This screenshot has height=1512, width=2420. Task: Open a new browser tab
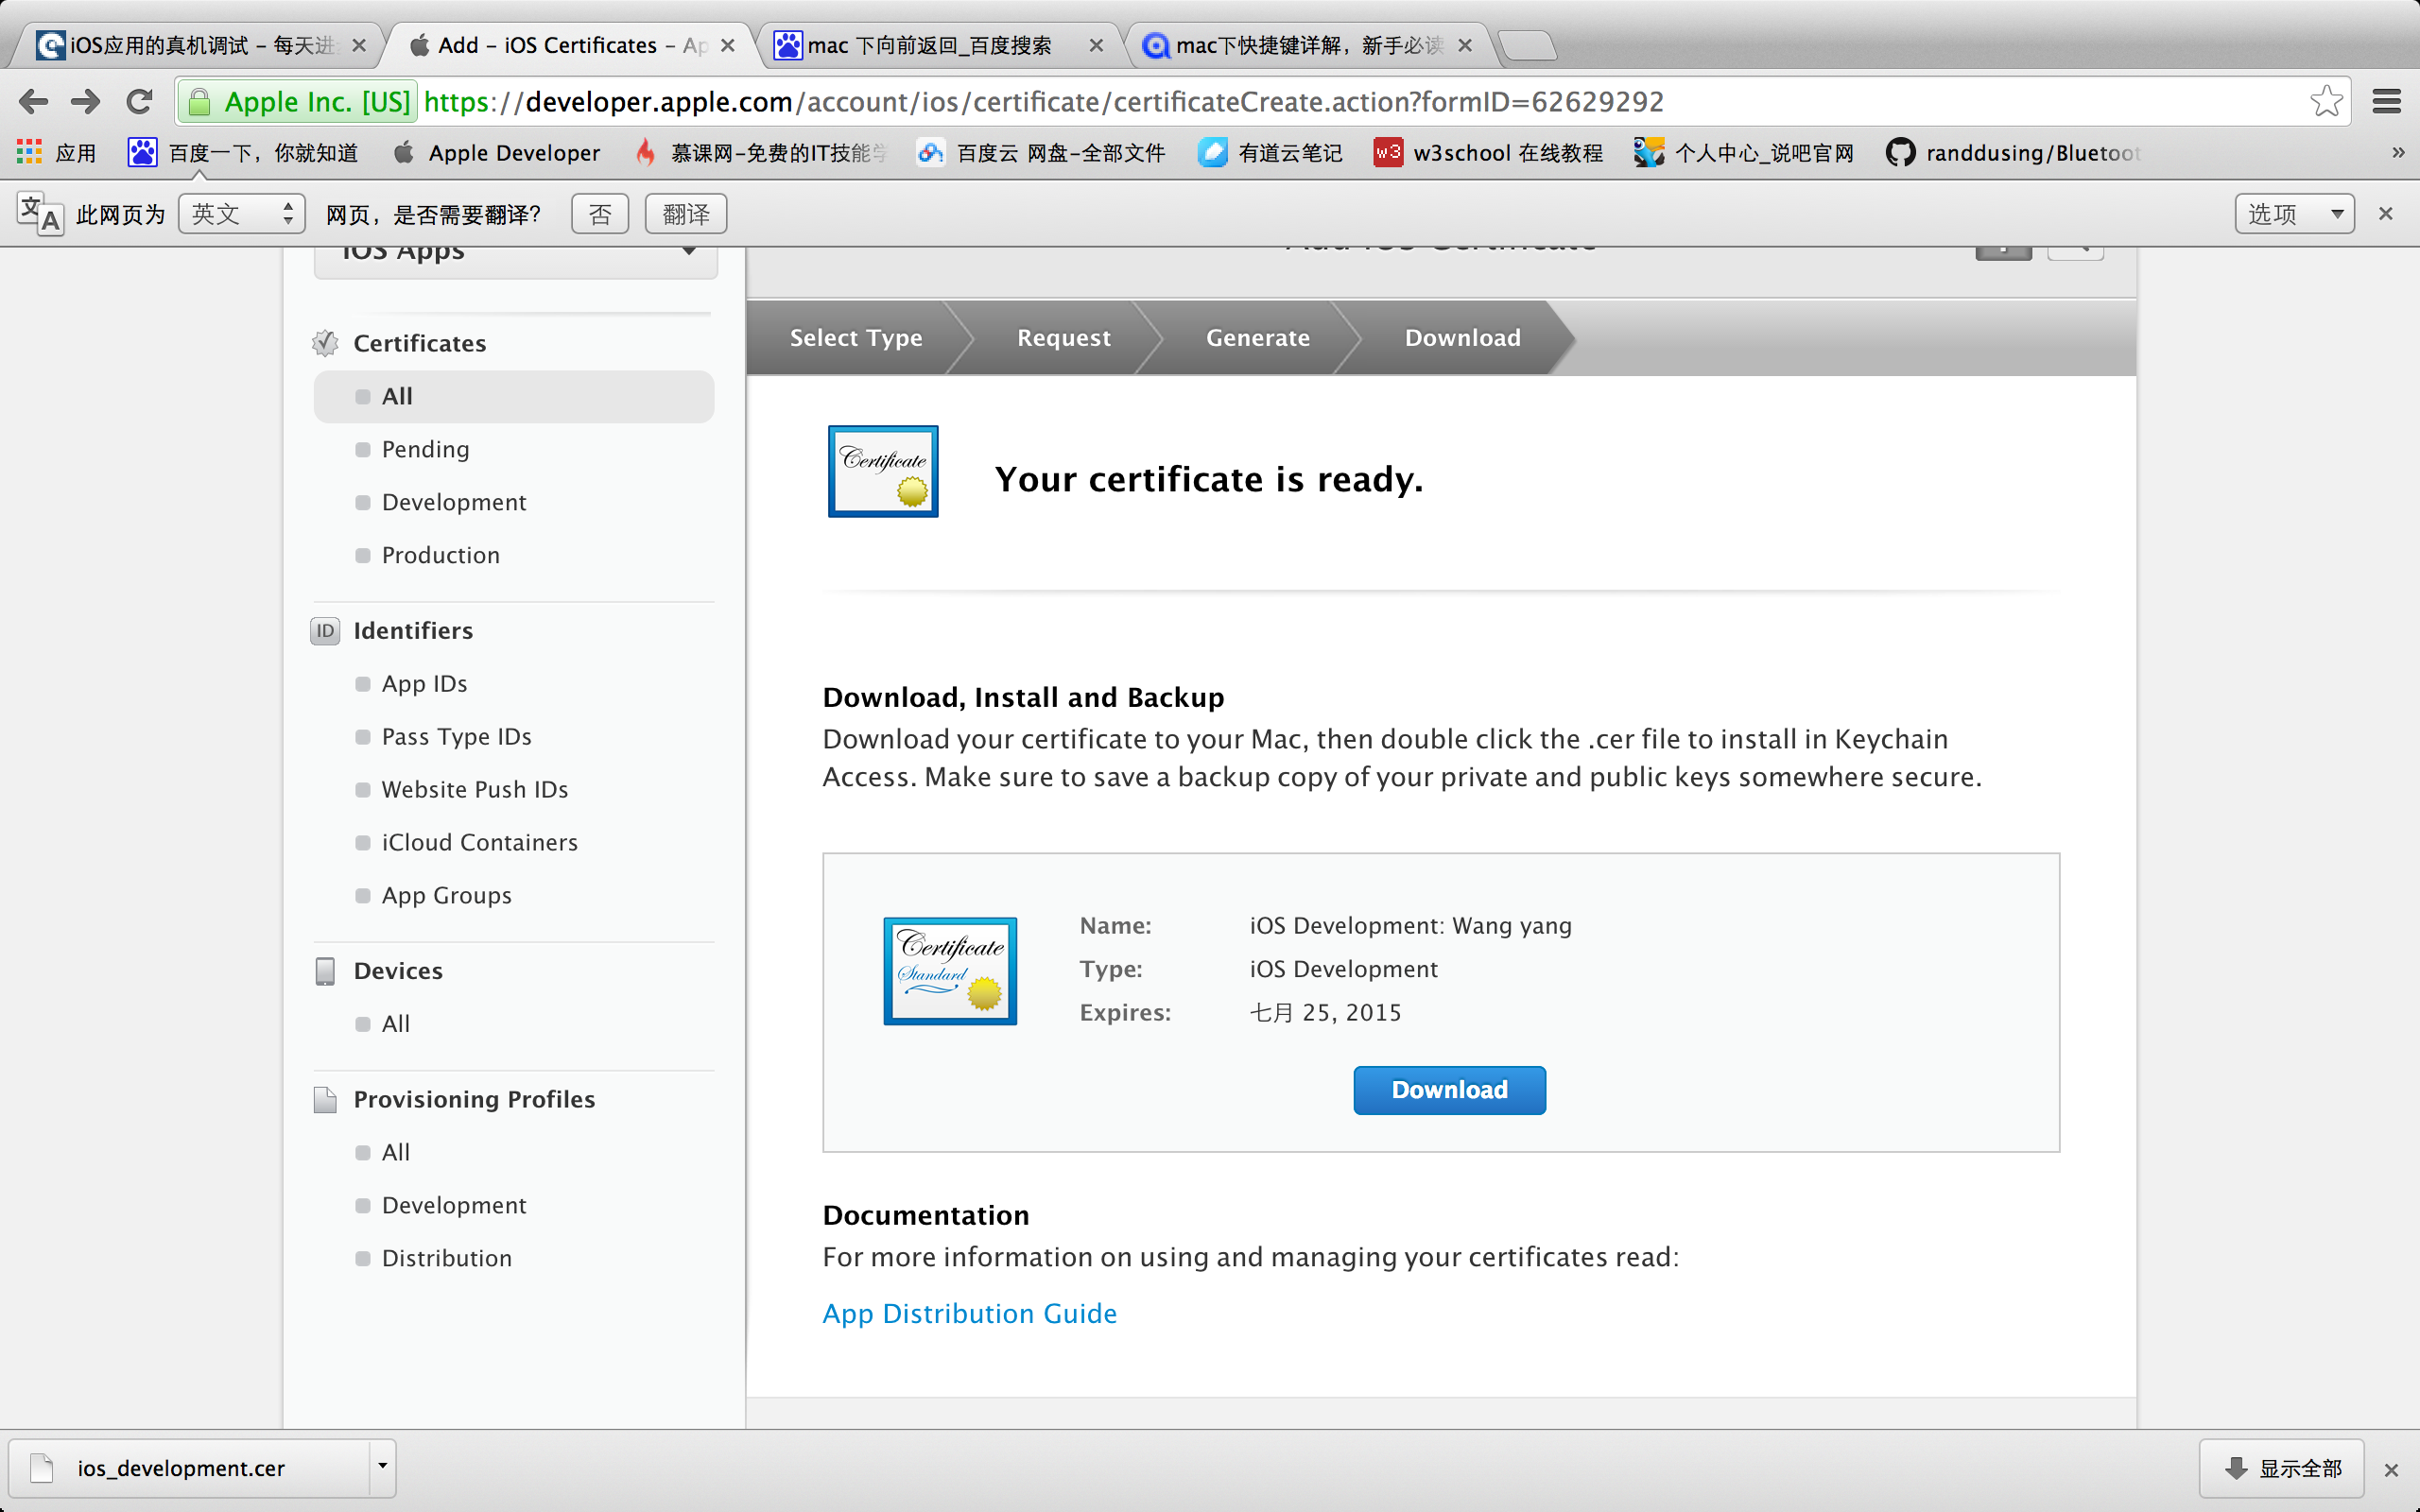pos(1527,46)
